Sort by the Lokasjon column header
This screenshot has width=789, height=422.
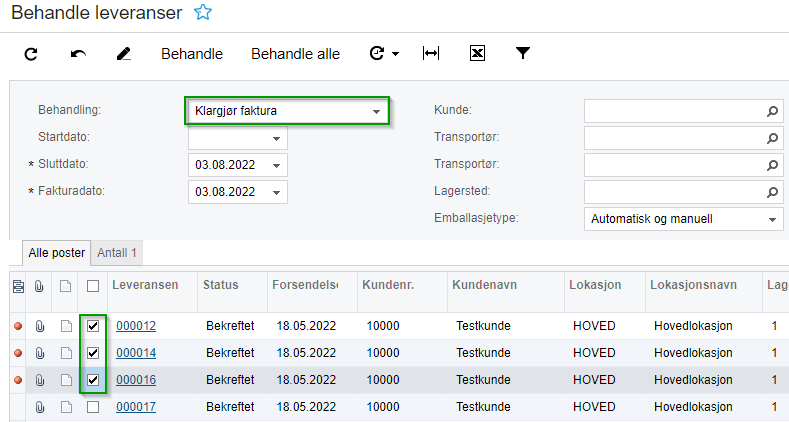coord(595,285)
